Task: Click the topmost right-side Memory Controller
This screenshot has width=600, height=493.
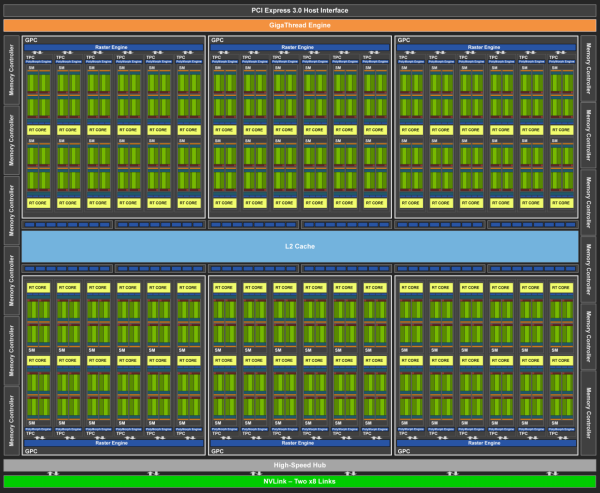Action: [x=588, y=70]
